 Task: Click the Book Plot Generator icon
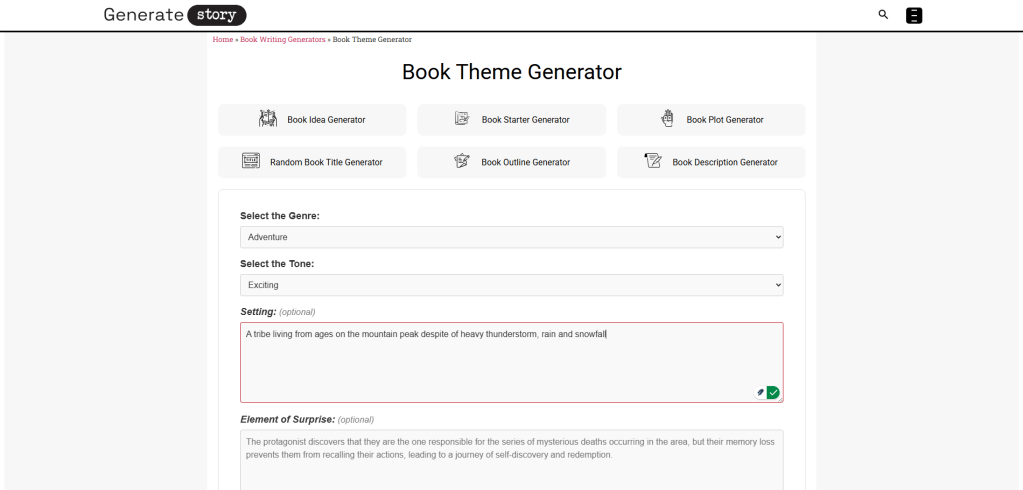click(667, 119)
